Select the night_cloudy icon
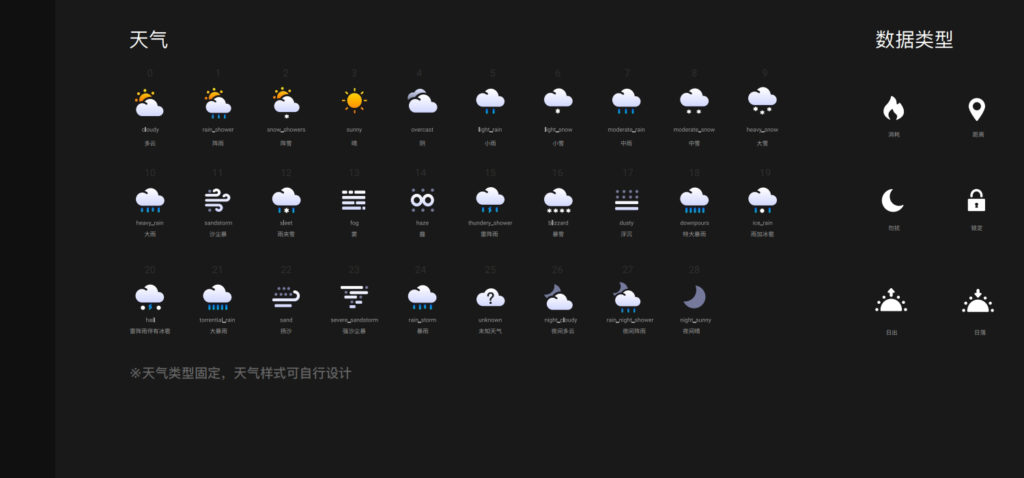The height and width of the screenshot is (478, 1024). click(x=558, y=297)
